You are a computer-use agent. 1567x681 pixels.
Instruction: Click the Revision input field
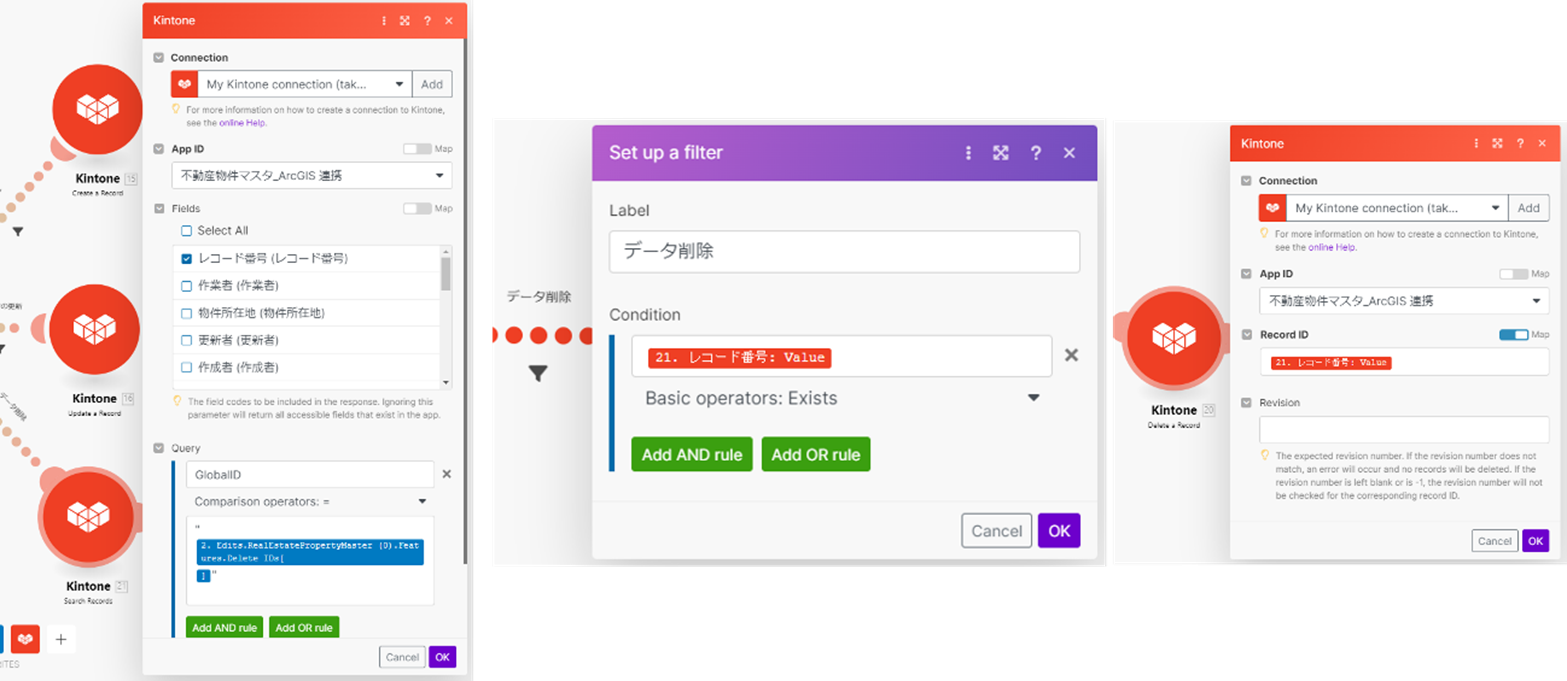point(1404,430)
